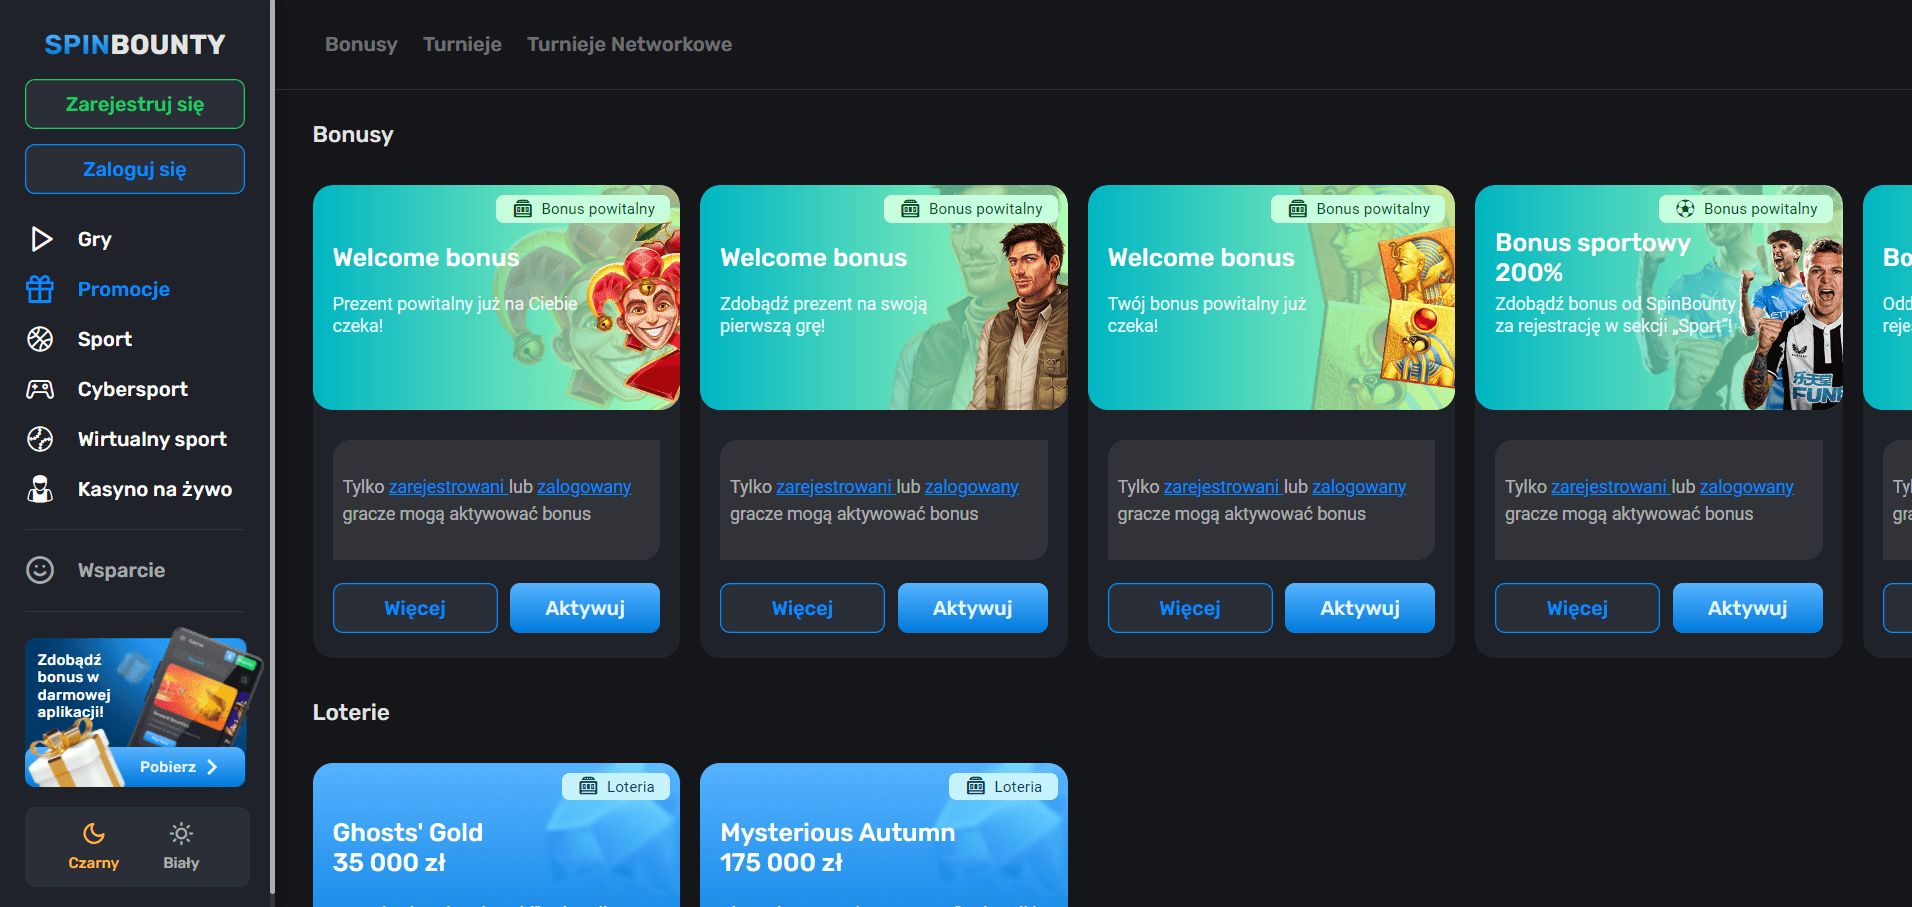The height and width of the screenshot is (907, 1912).
Task: Click zarejestrowani link under Bonus sportowy
Action: coord(1609,487)
